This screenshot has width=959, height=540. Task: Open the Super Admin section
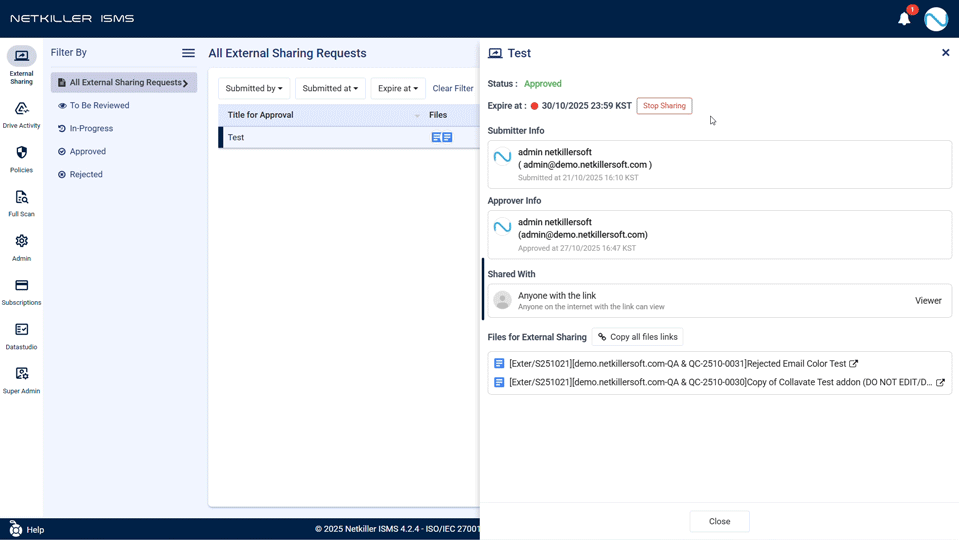point(21,379)
